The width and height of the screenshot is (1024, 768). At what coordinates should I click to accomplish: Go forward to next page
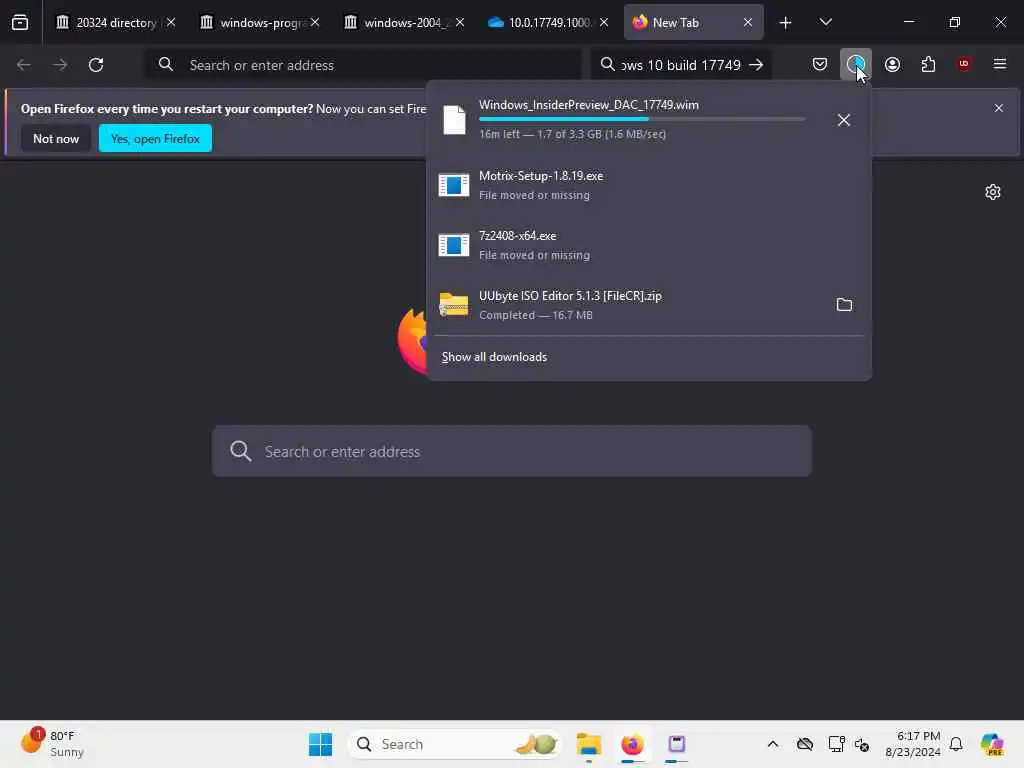click(59, 65)
